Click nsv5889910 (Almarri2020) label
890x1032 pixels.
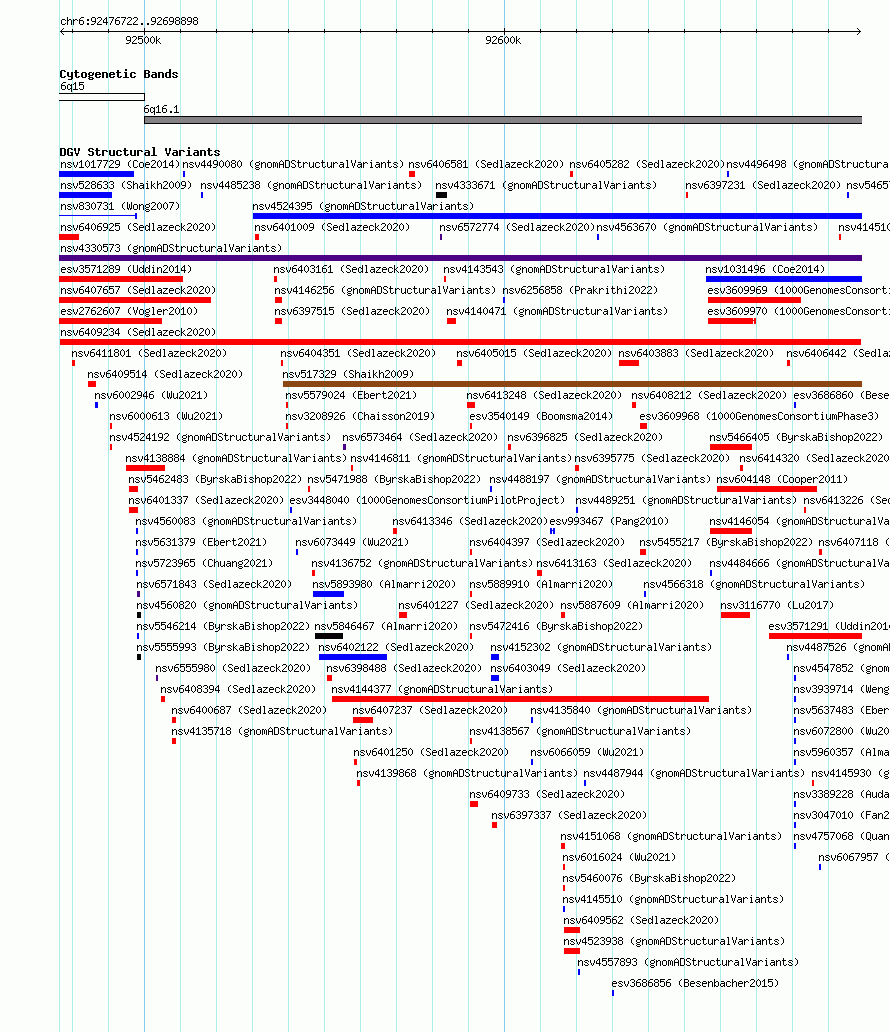tap(541, 584)
